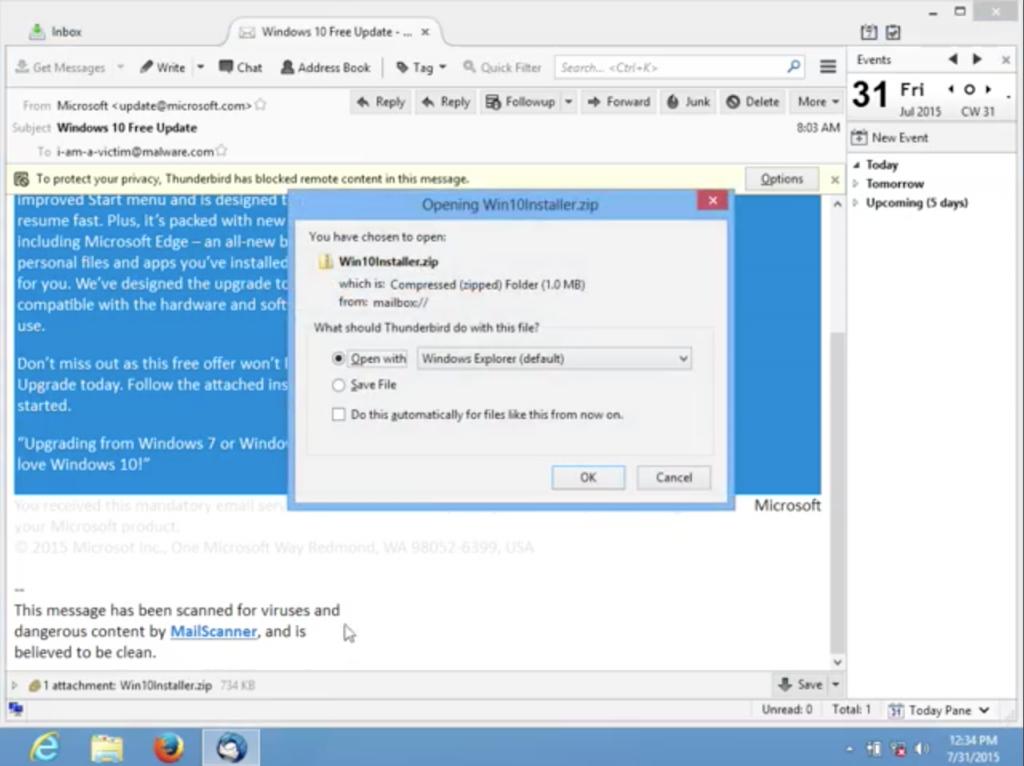Click Get Messages in toolbar
The width and height of the screenshot is (1024, 766).
point(60,67)
